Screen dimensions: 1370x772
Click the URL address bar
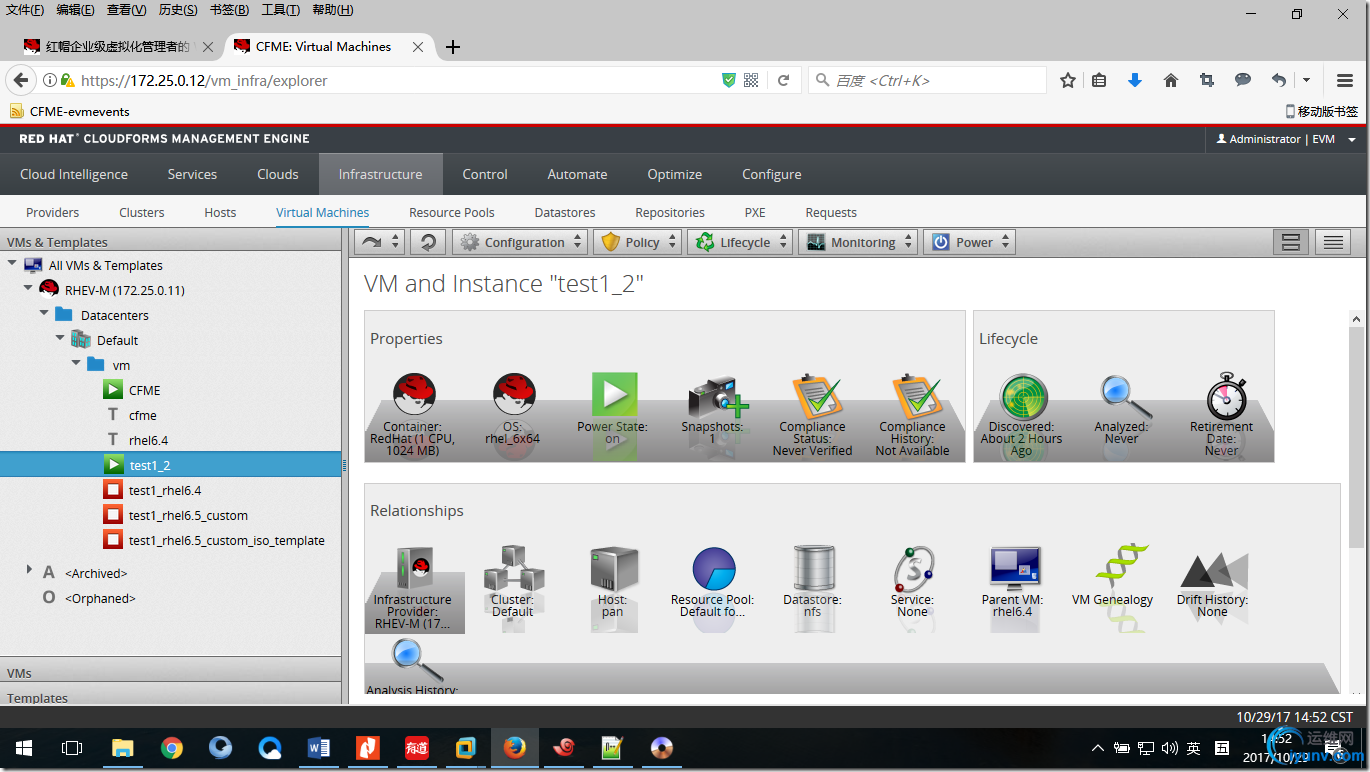(x=400, y=80)
